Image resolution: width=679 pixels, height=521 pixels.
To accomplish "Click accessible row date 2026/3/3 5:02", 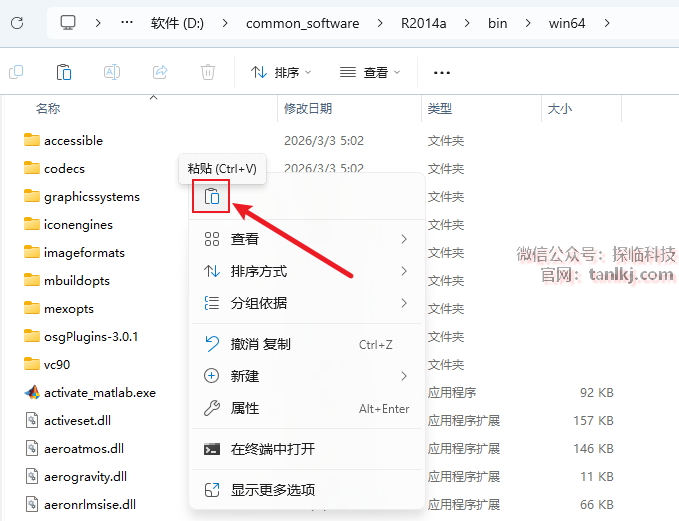I will 323,141.
